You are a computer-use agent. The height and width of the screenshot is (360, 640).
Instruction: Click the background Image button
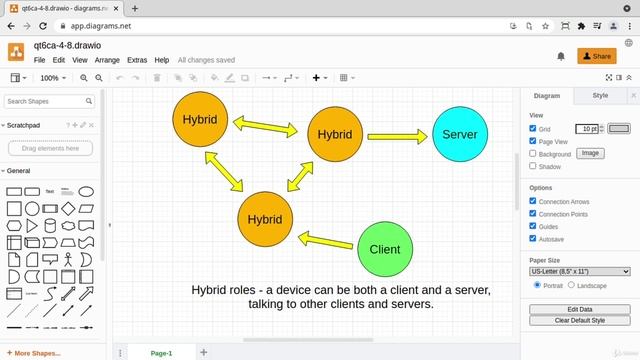pyautogui.click(x=590, y=153)
